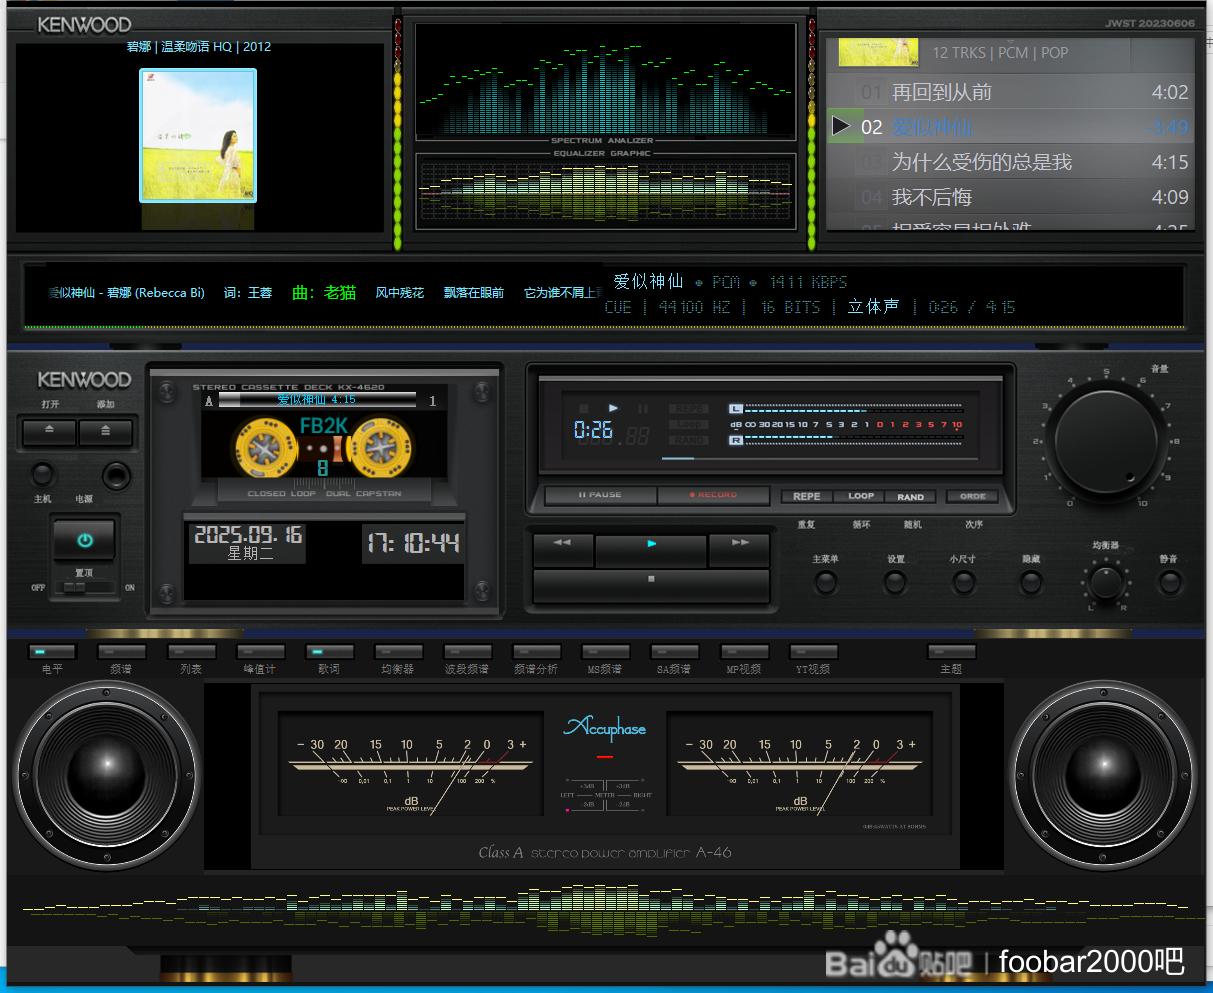Toggle the 电平 level panel button

tap(52, 652)
